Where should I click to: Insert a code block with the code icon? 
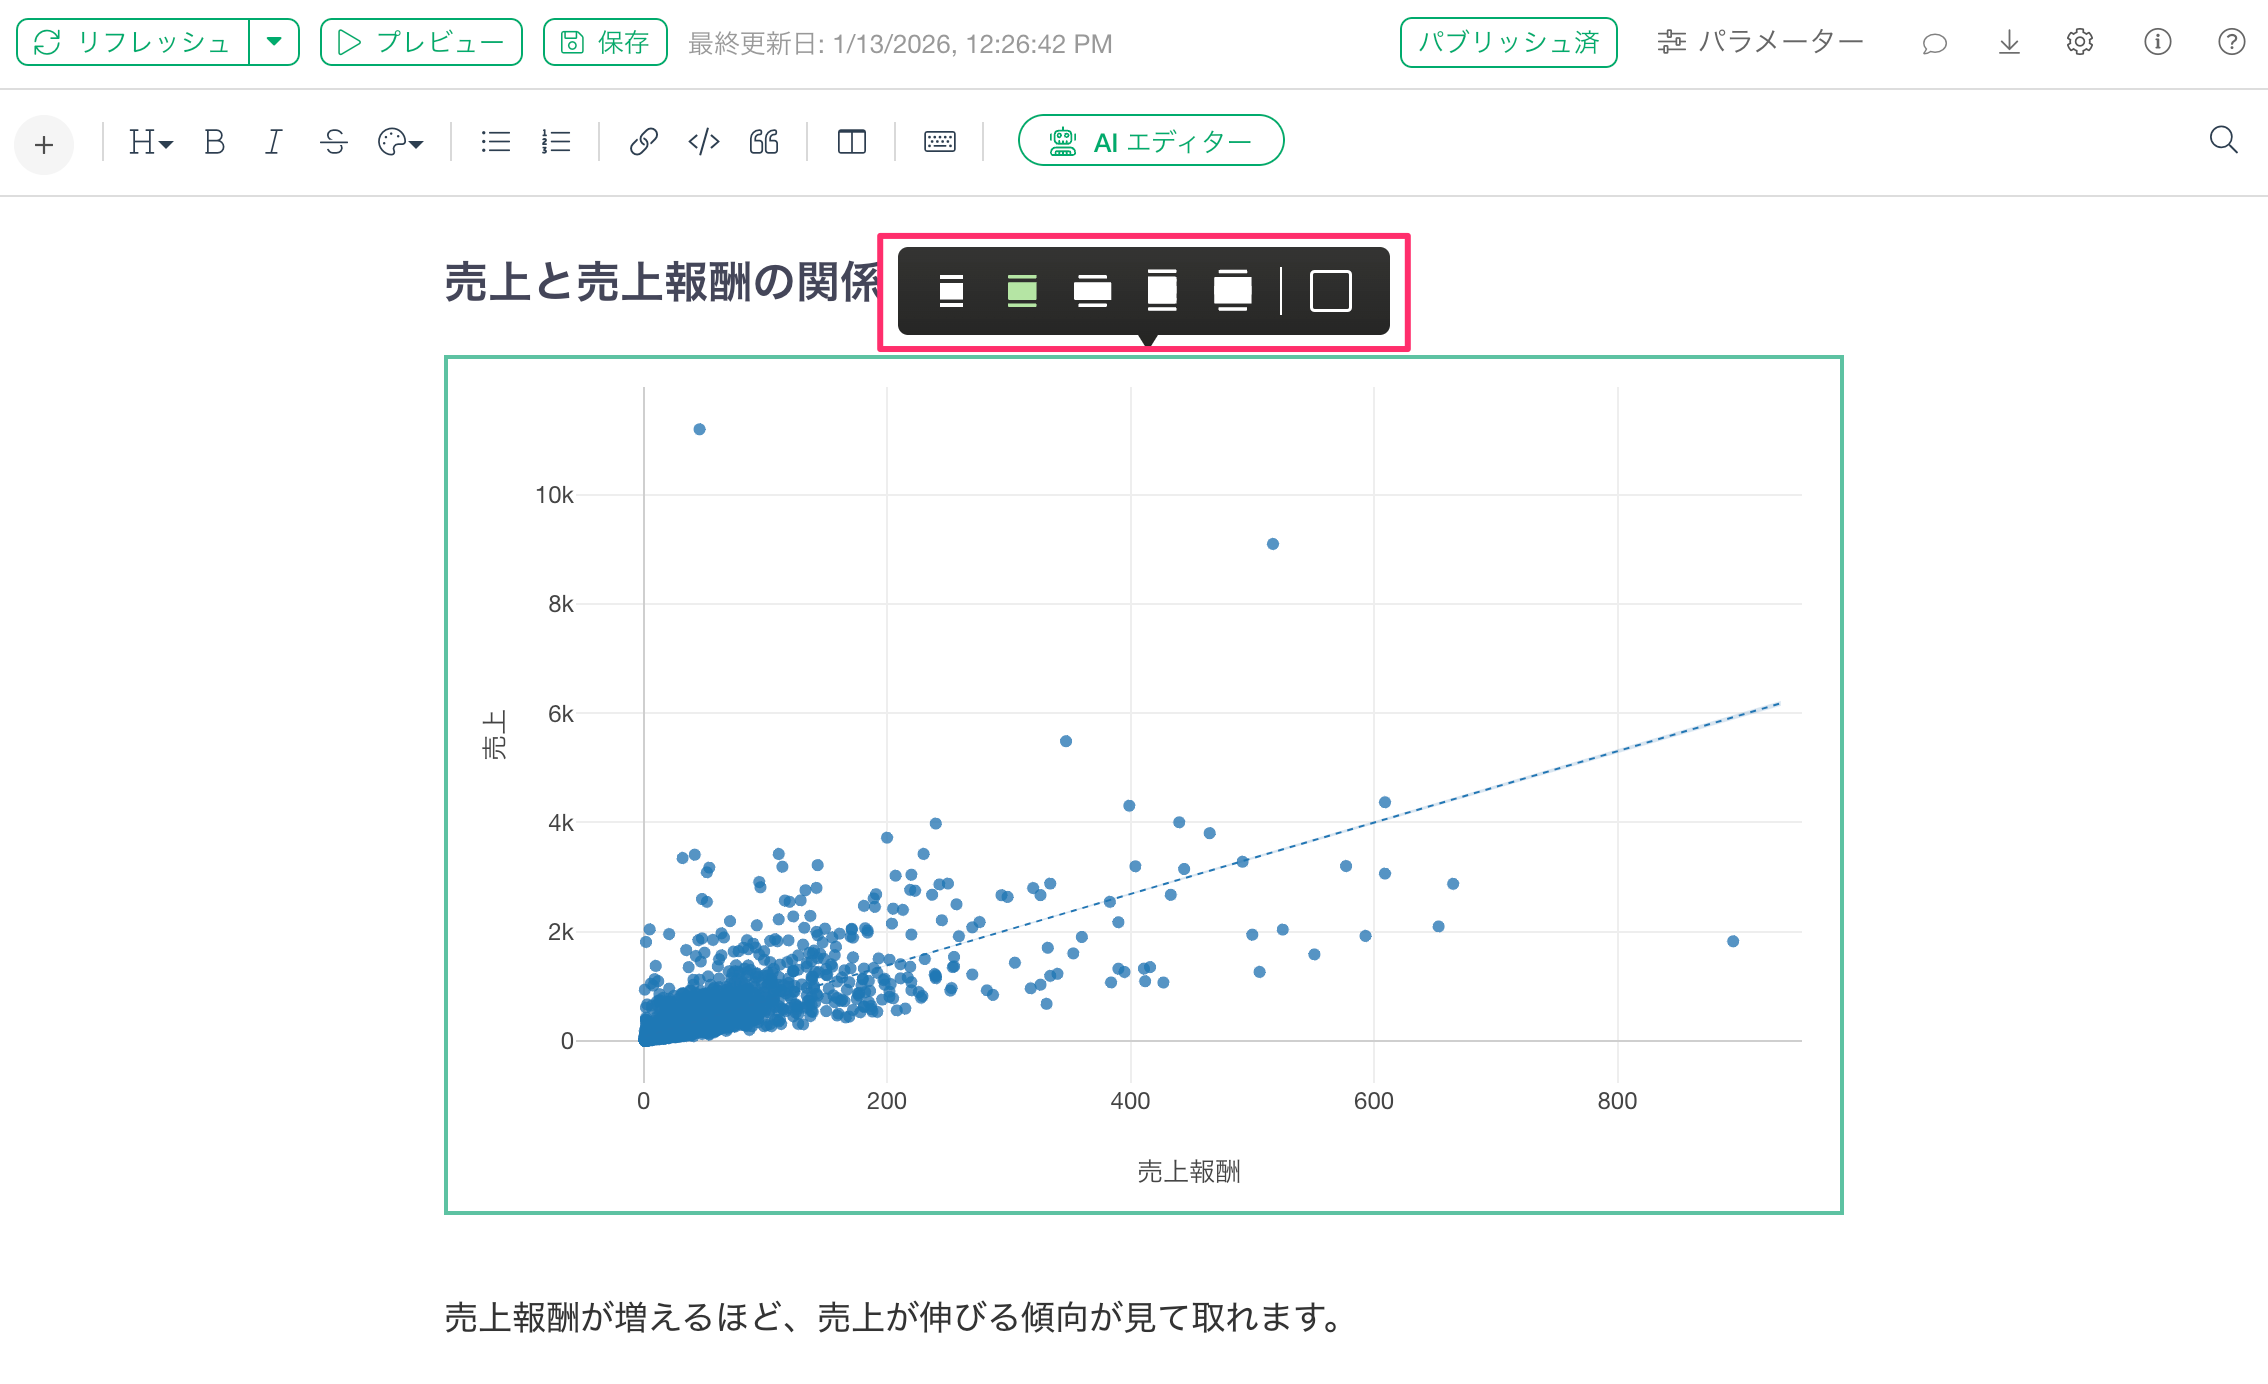click(704, 142)
